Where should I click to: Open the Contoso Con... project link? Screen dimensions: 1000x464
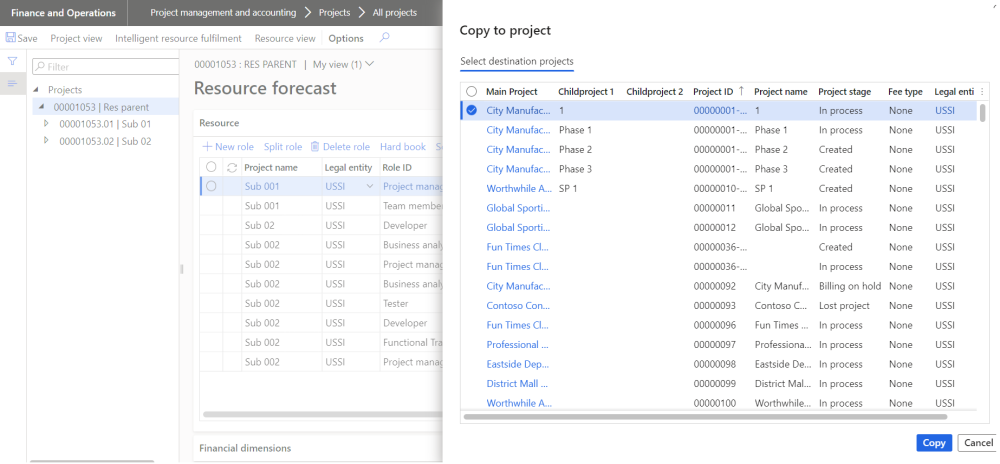pyautogui.click(x=518, y=306)
